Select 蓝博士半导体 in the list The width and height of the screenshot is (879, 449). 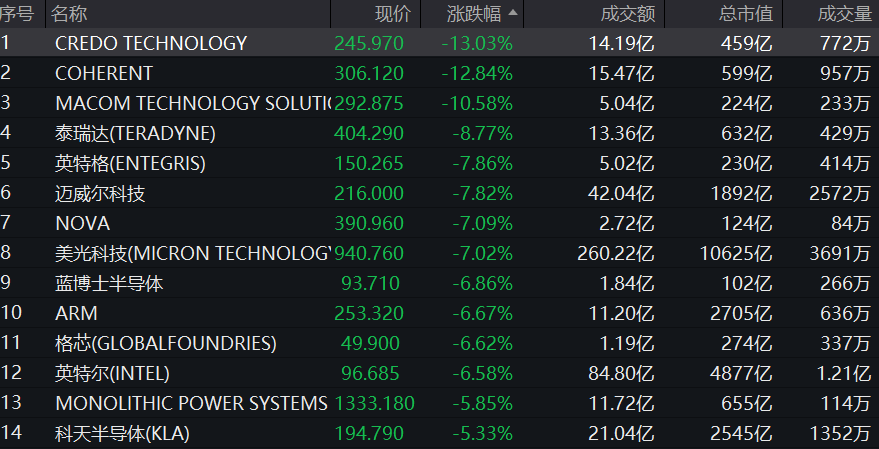(x=440, y=283)
